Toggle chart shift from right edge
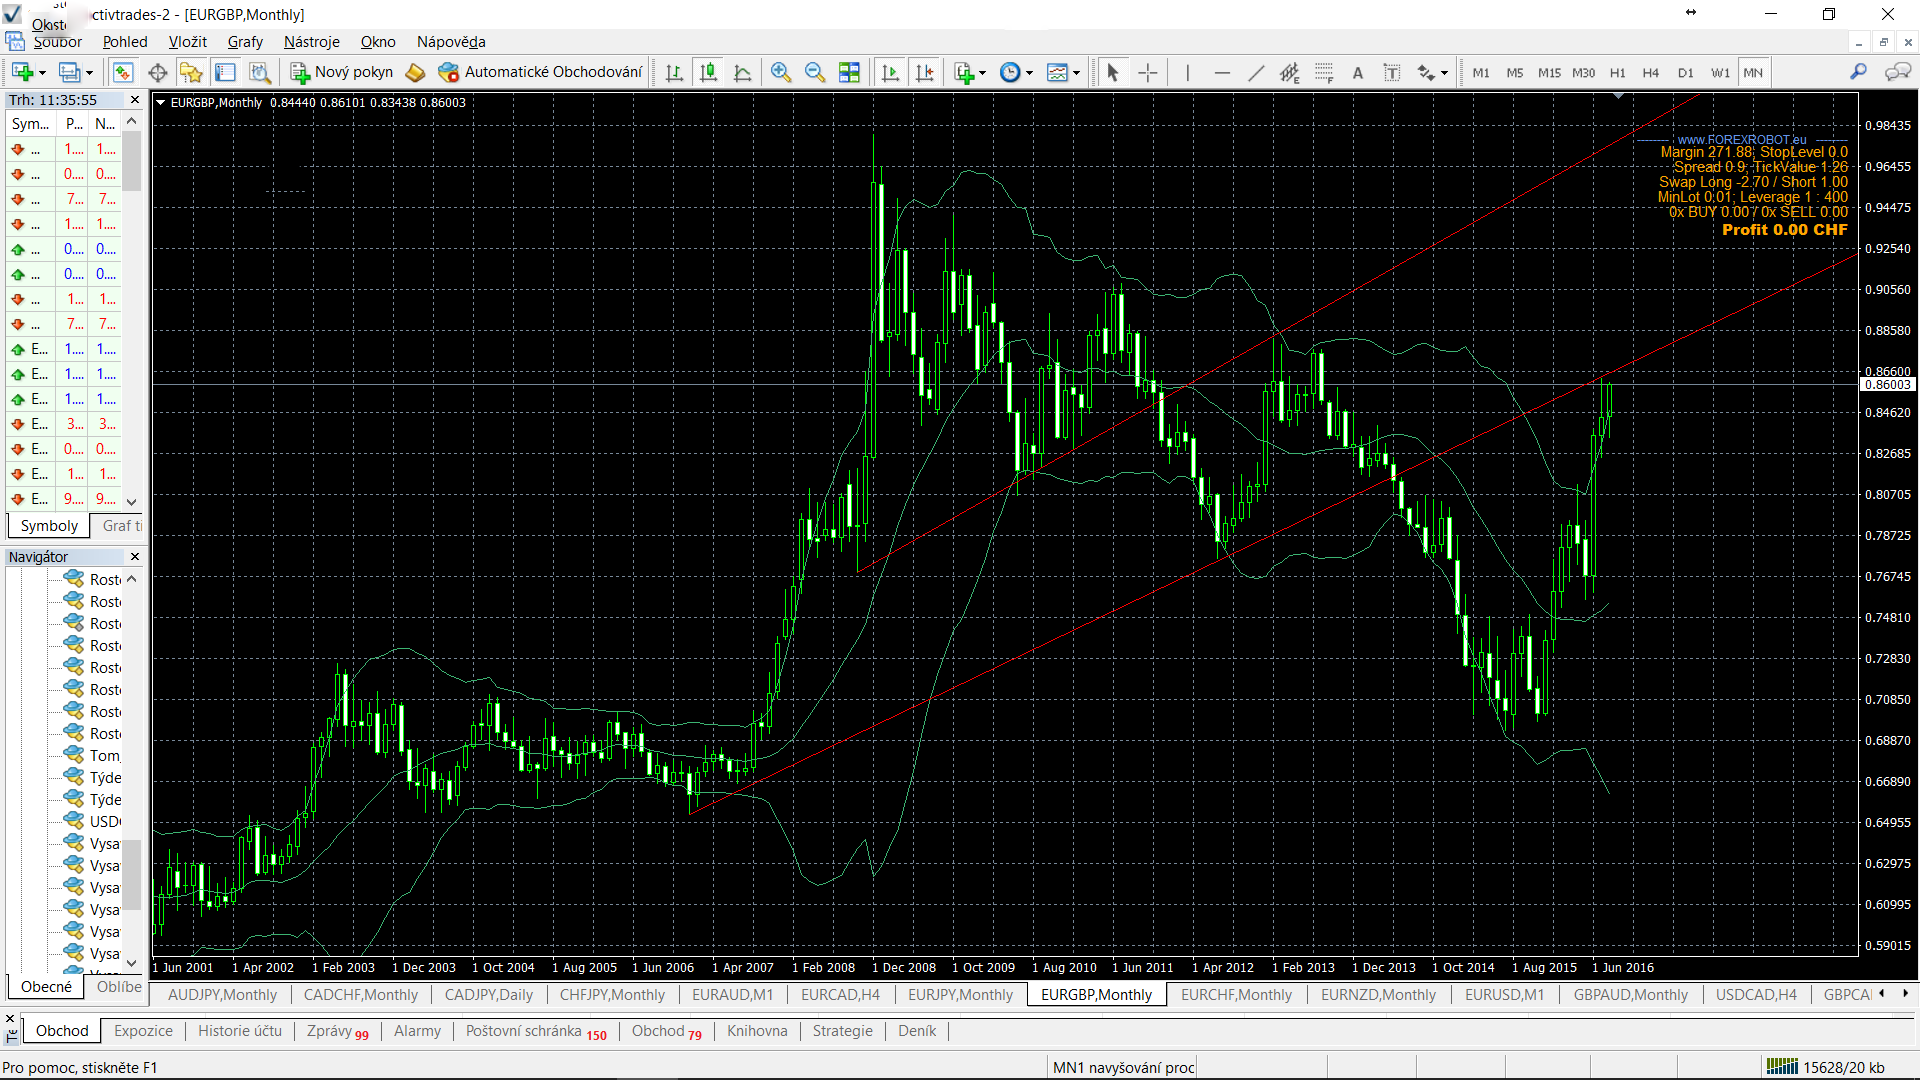Screen dimensions: 1920x1080 coord(925,72)
